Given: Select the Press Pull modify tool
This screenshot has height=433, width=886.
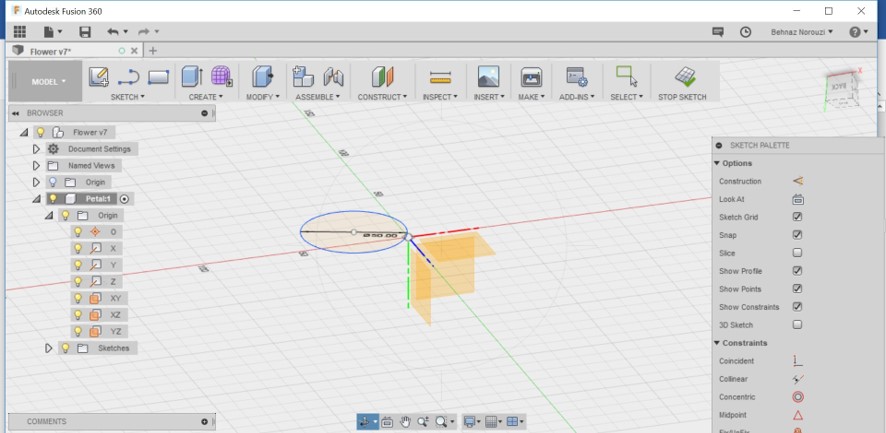Looking at the screenshot, I should pyautogui.click(x=262, y=76).
